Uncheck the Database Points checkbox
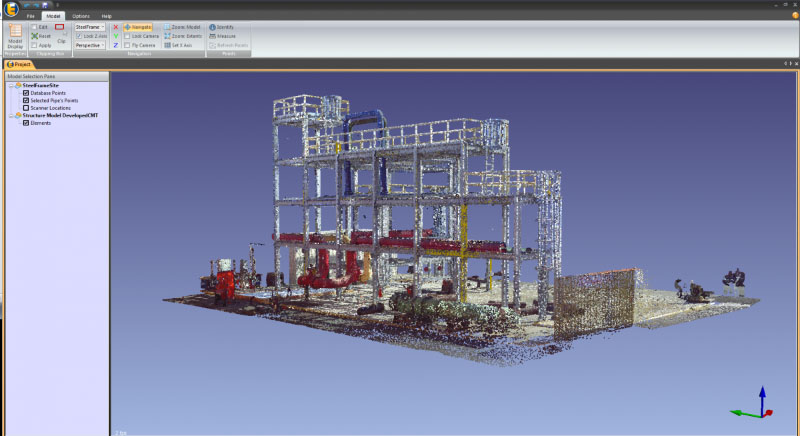 (x=26, y=93)
